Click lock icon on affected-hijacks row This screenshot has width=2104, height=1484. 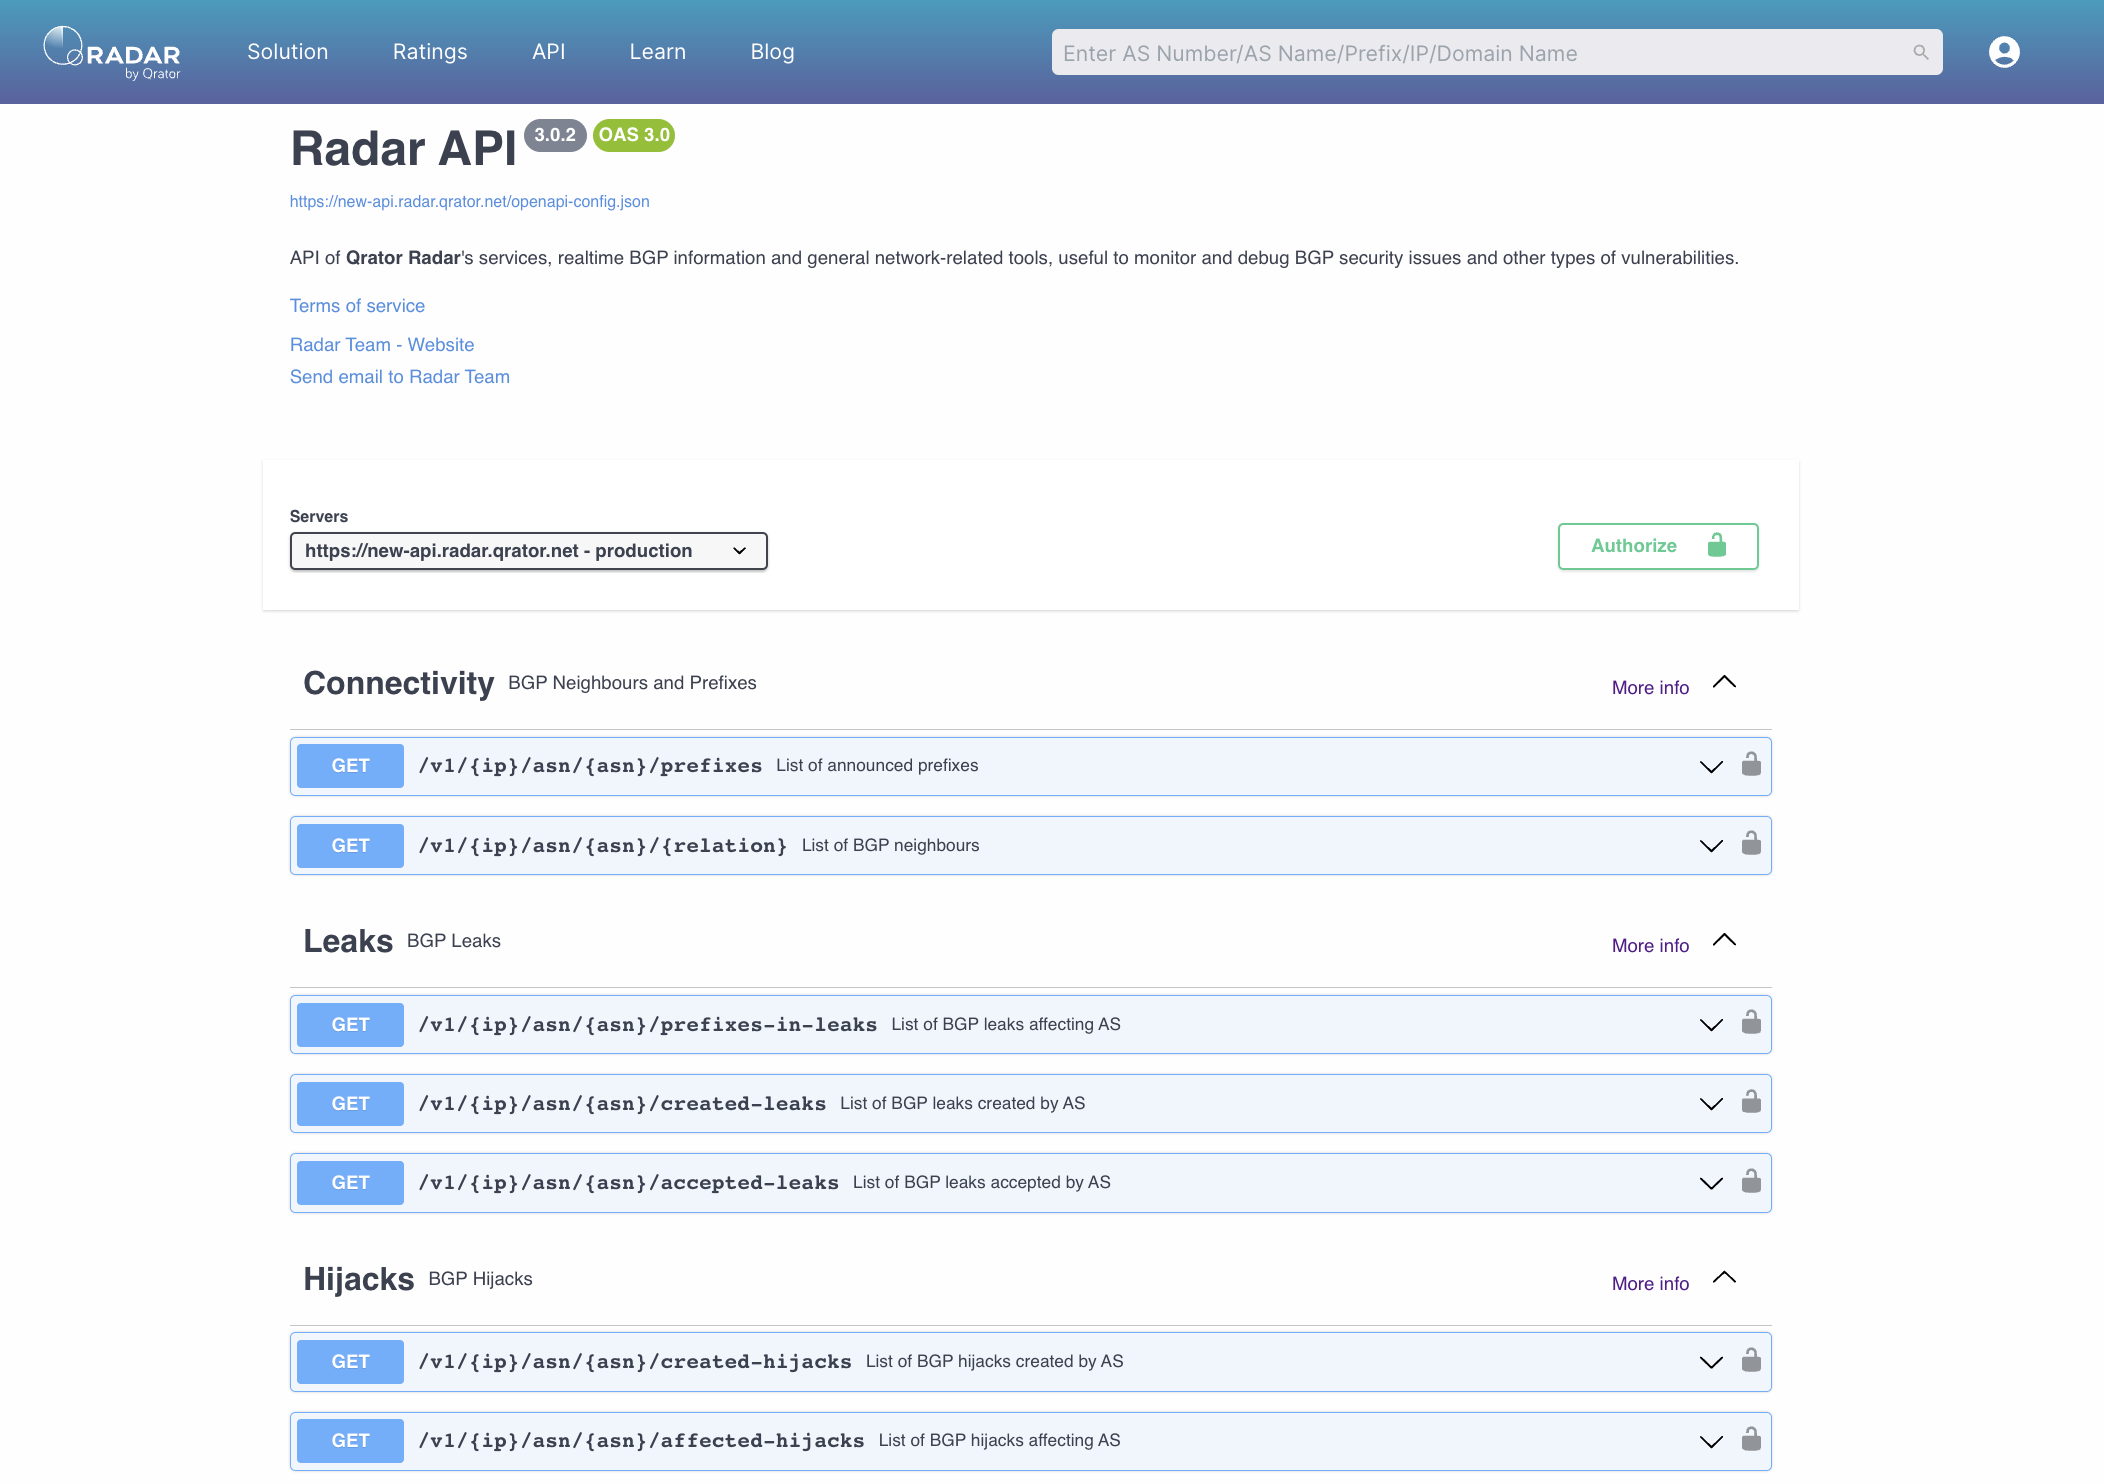1751,1440
